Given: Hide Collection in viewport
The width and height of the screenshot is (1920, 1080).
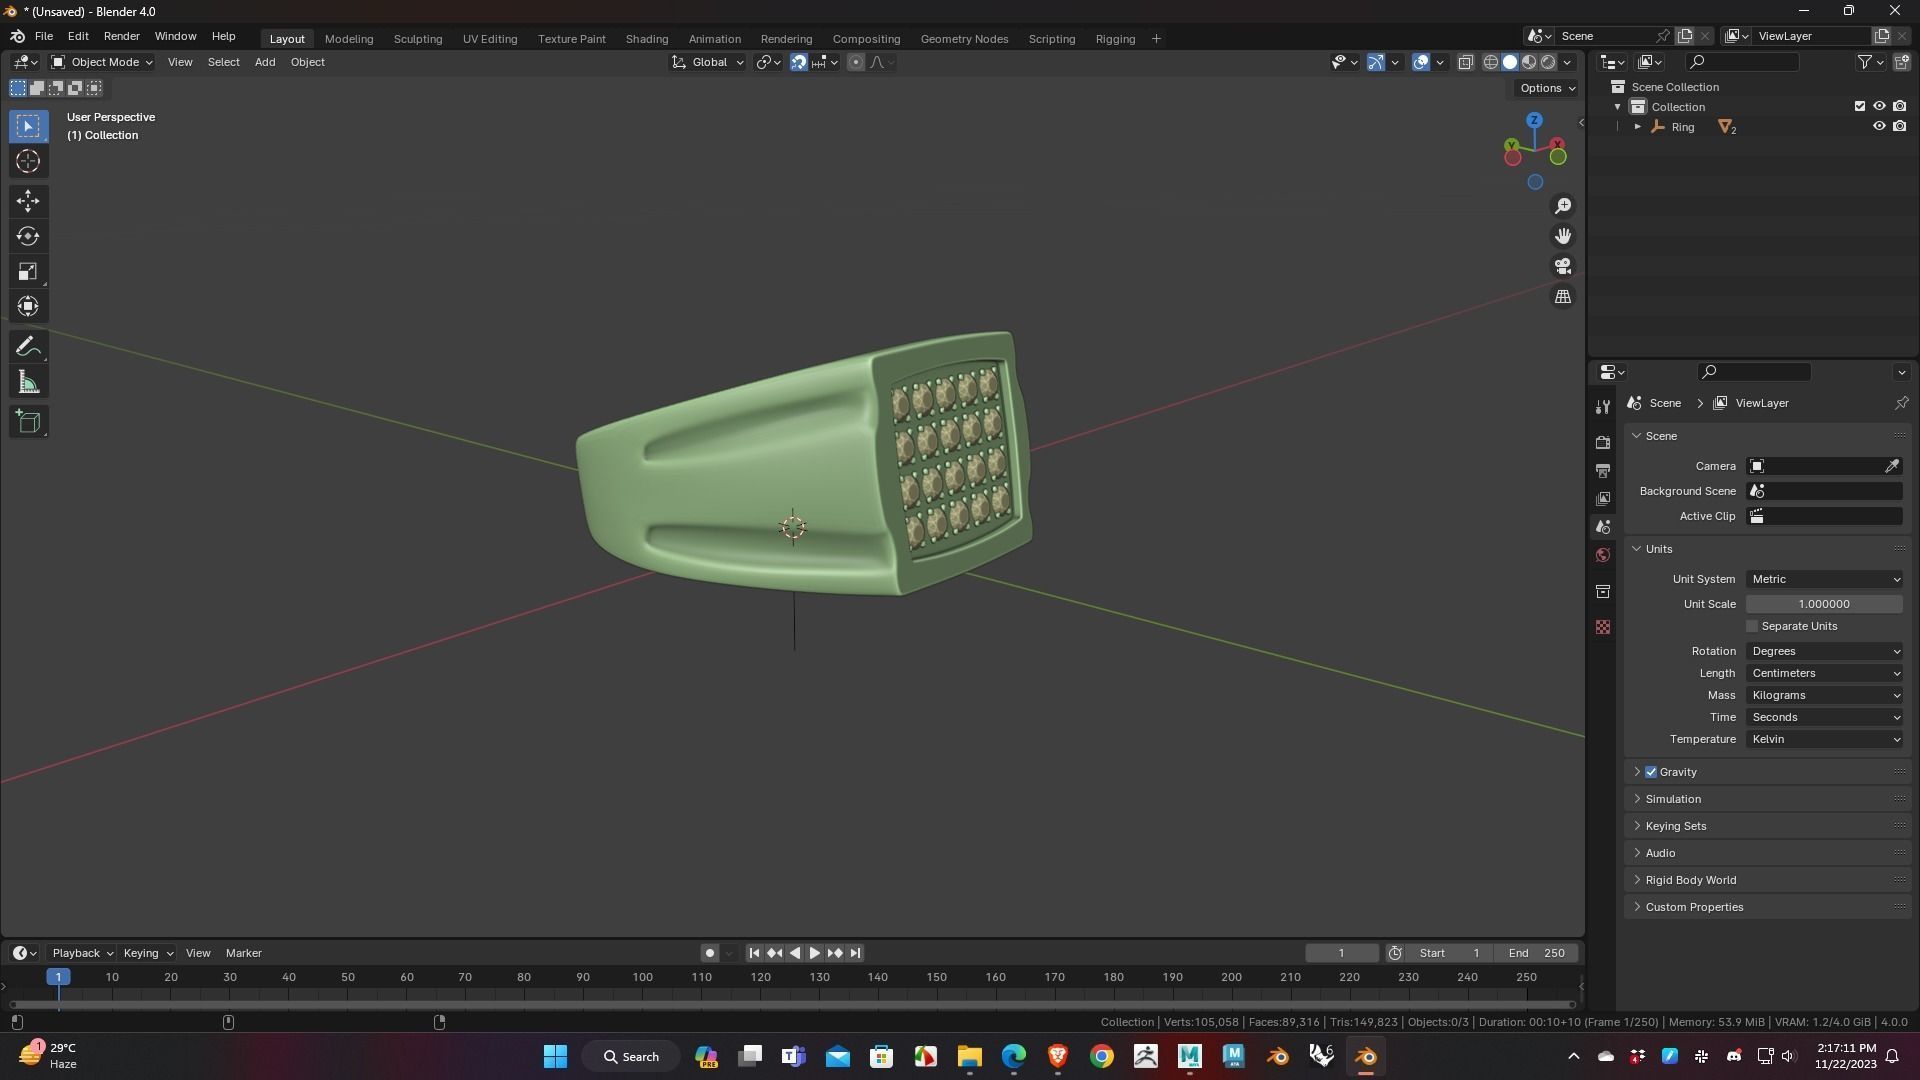Looking at the screenshot, I should click(x=1879, y=106).
